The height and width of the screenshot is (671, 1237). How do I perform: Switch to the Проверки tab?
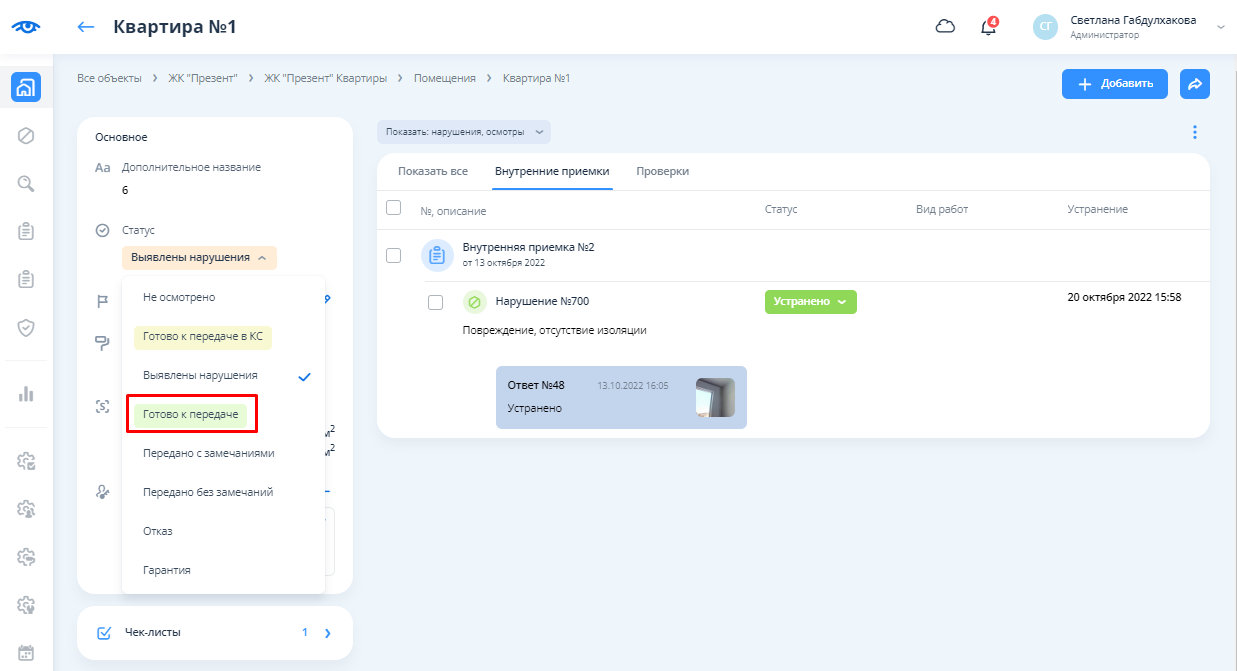click(662, 171)
